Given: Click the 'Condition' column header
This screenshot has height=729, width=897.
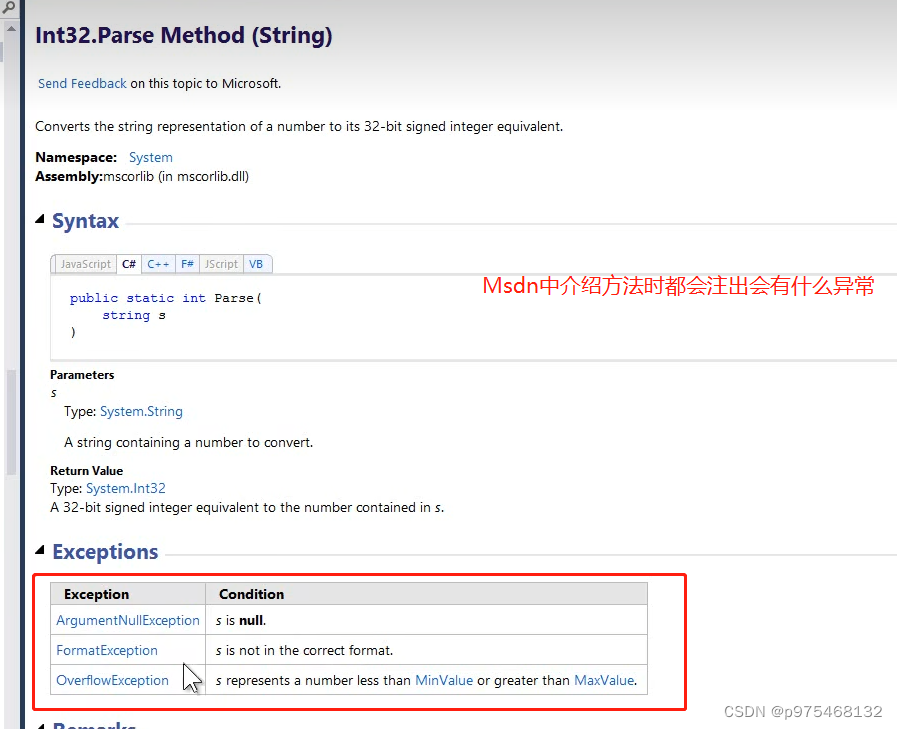Looking at the screenshot, I should [427, 594].
